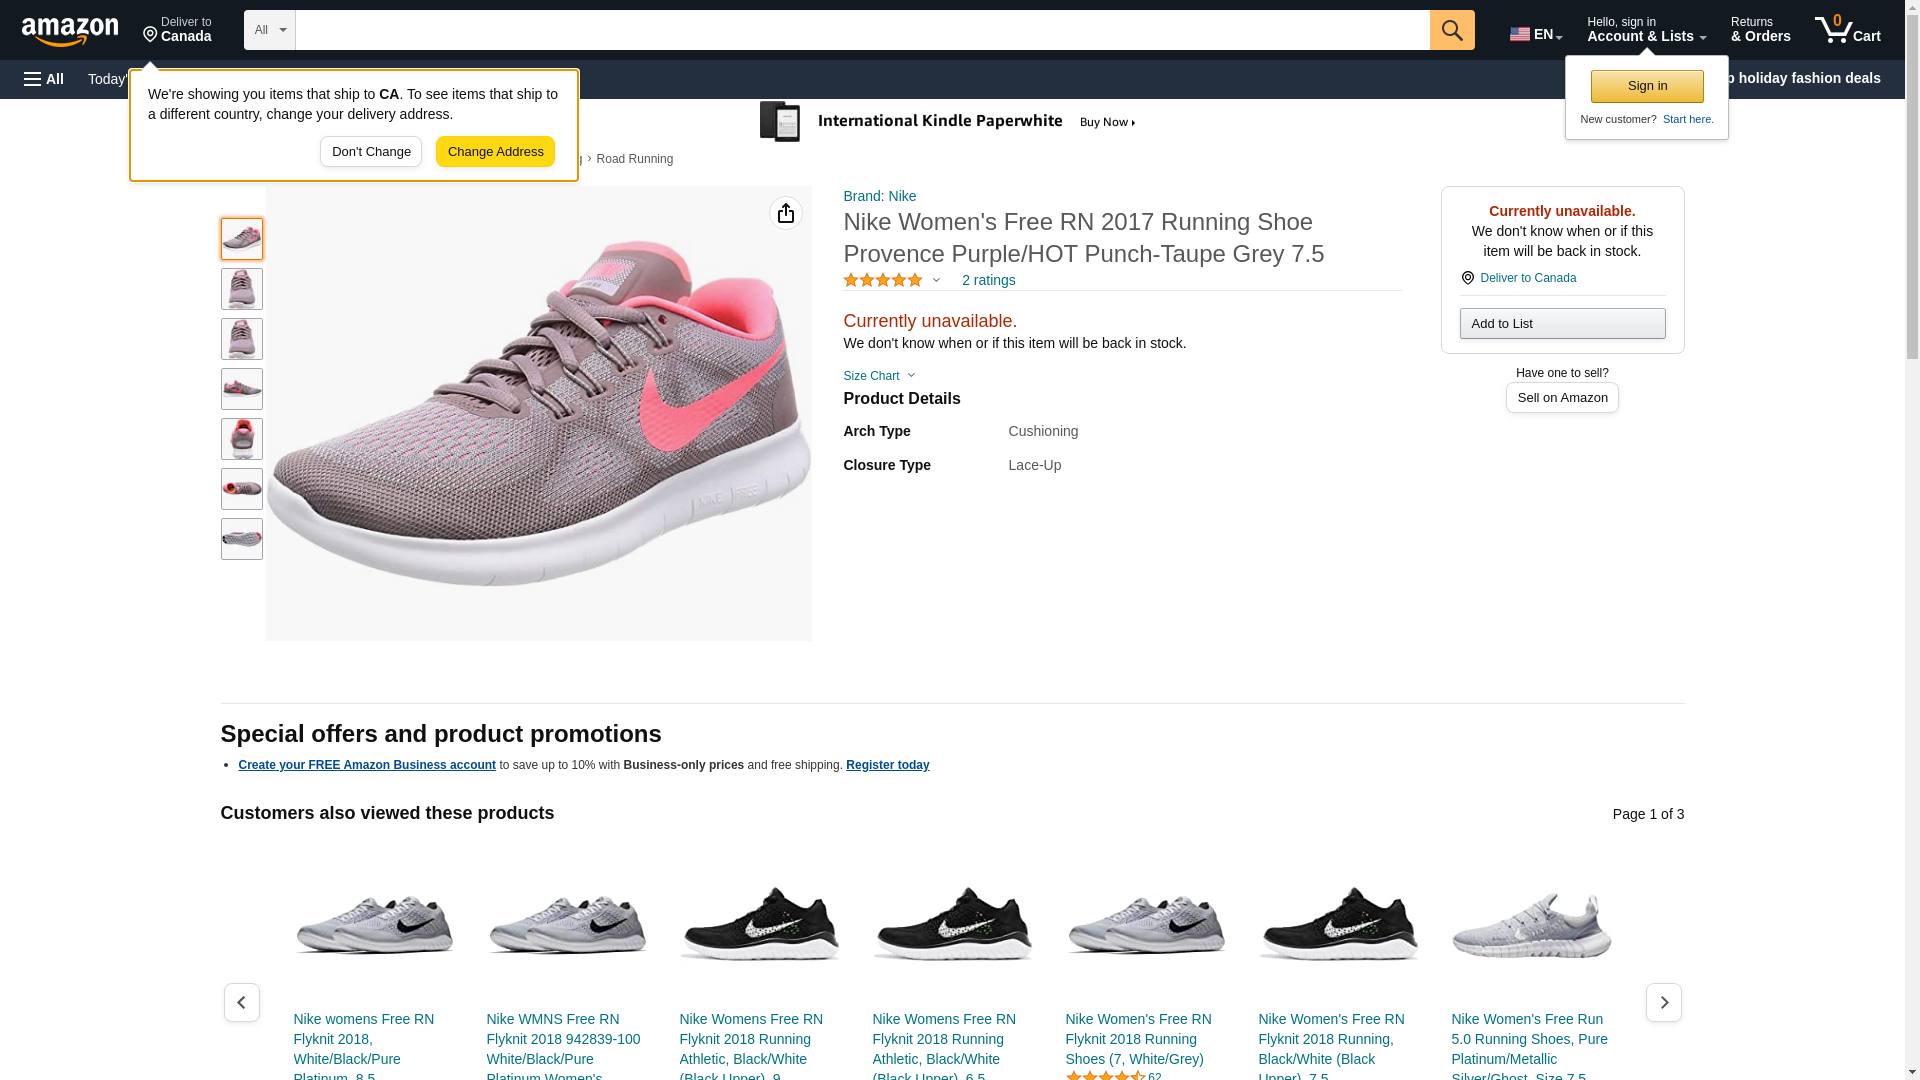Expand the search category All dropdown
The height and width of the screenshot is (1080, 1920).
click(x=269, y=30)
